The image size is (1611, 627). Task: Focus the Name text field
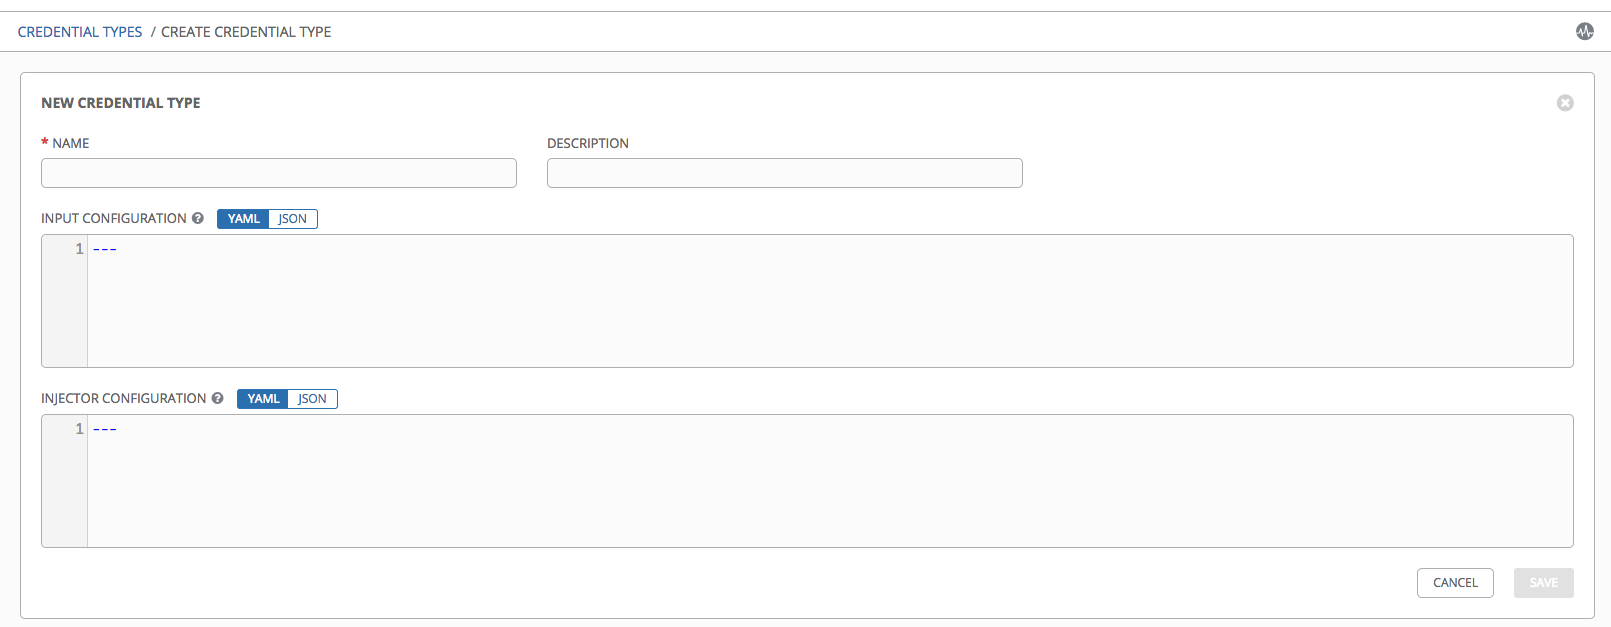[x=278, y=173]
